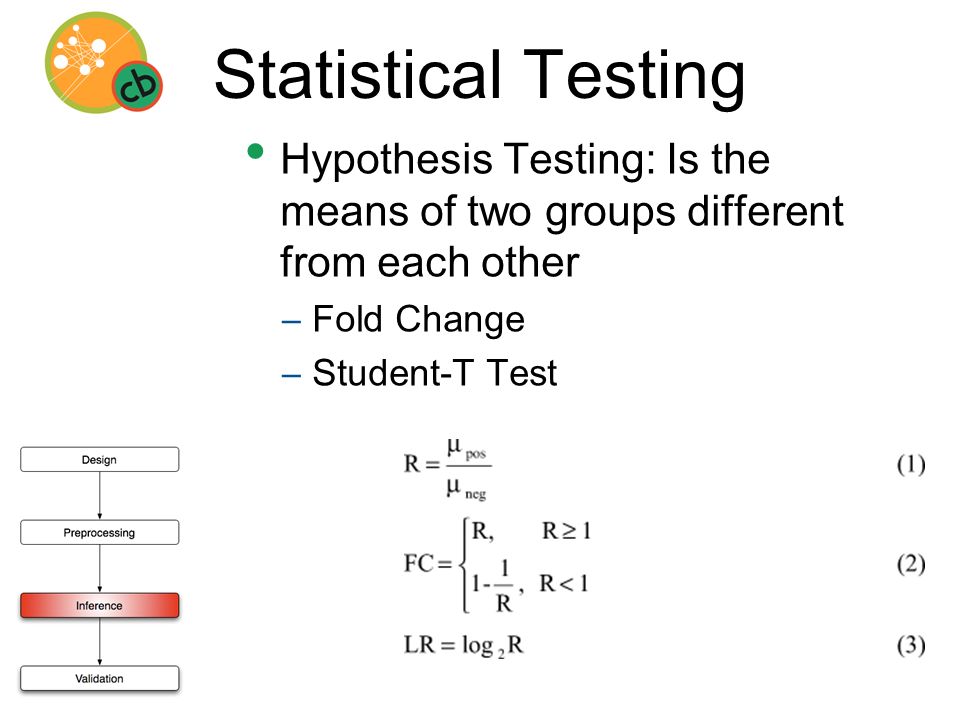Click the Statistical Testing title
Screen dimensions: 960x720
point(480,76)
